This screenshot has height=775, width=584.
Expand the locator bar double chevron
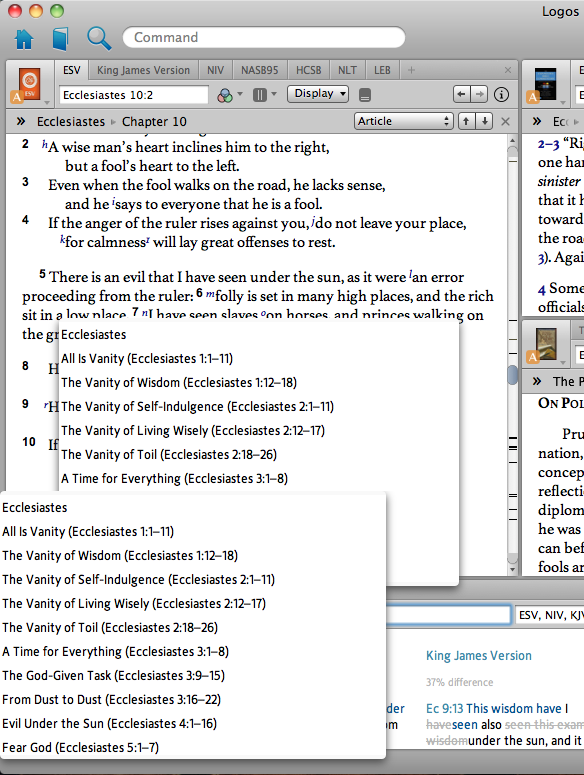[x=21, y=121]
